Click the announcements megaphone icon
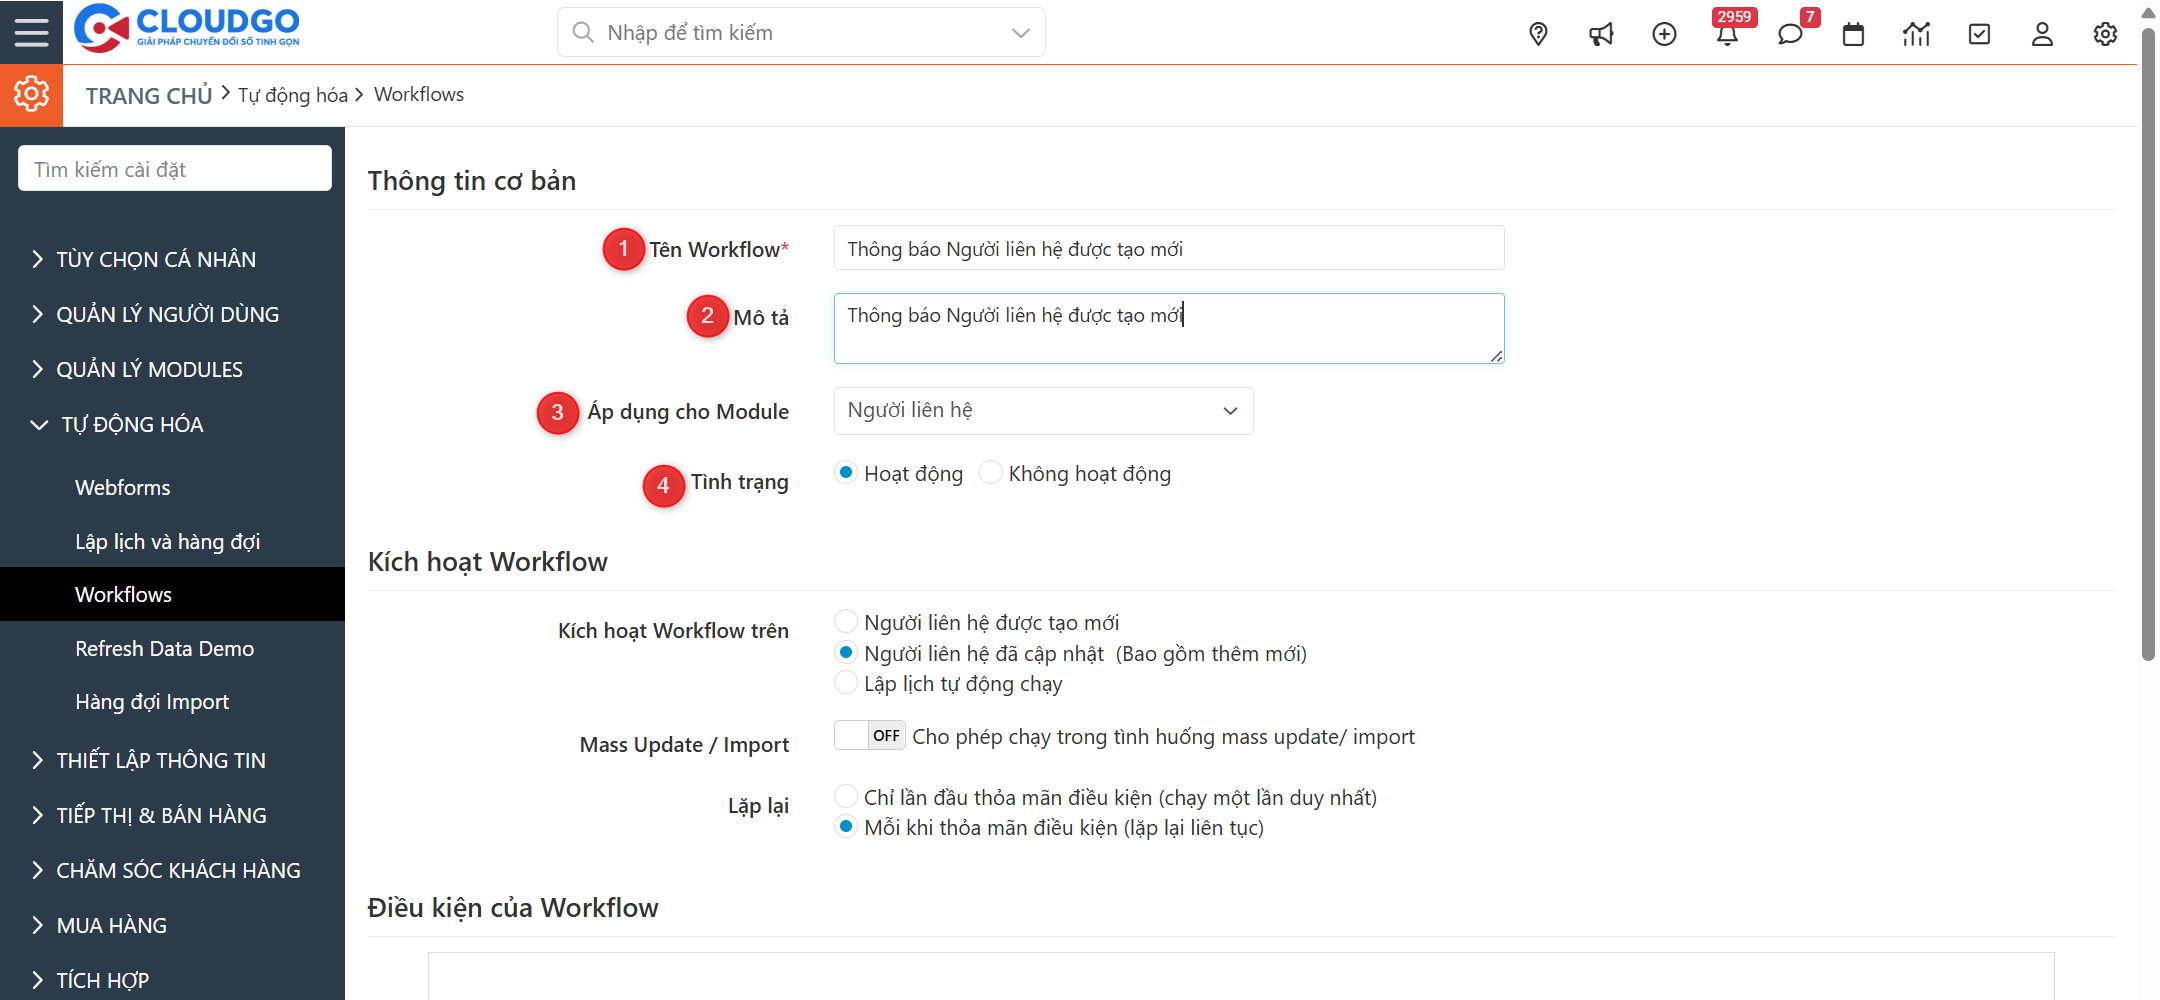The width and height of the screenshot is (2160, 1000). [x=1601, y=33]
